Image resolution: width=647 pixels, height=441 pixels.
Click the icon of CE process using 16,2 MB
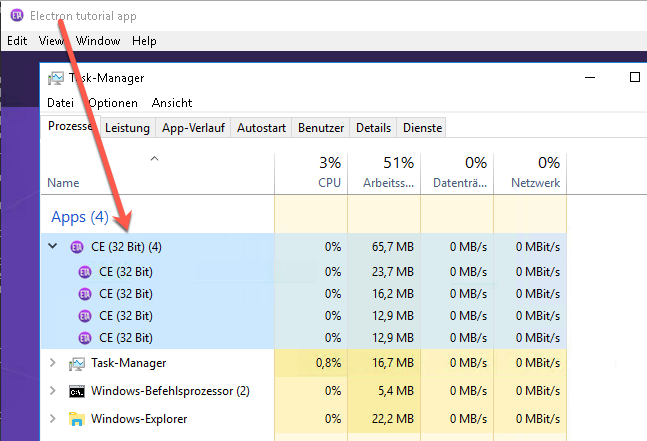coord(85,294)
